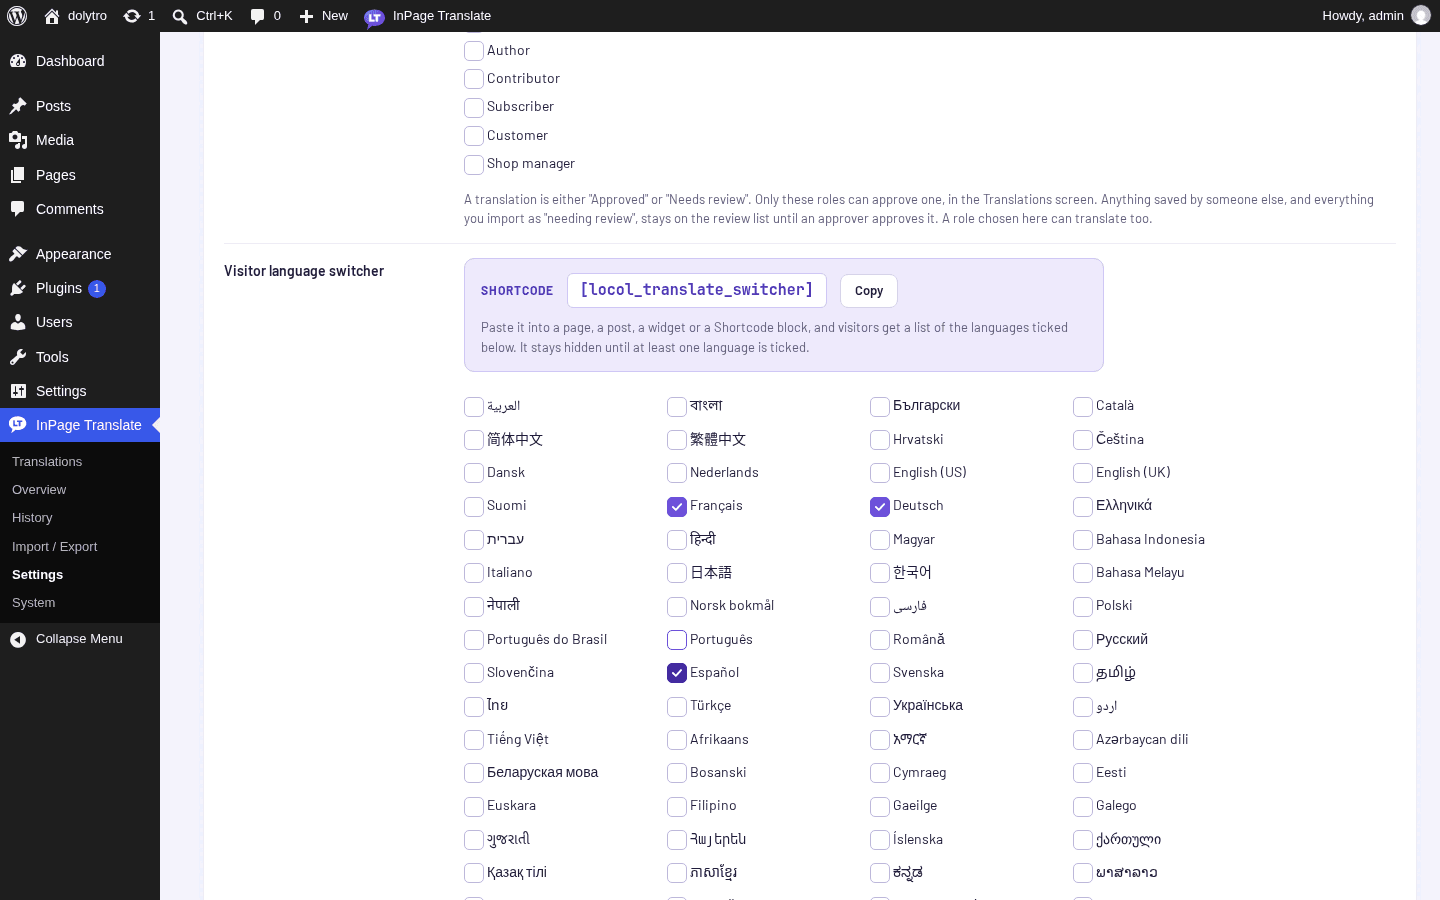Uncheck the Deutsch language checkbox
1440x900 pixels.
(x=880, y=507)
